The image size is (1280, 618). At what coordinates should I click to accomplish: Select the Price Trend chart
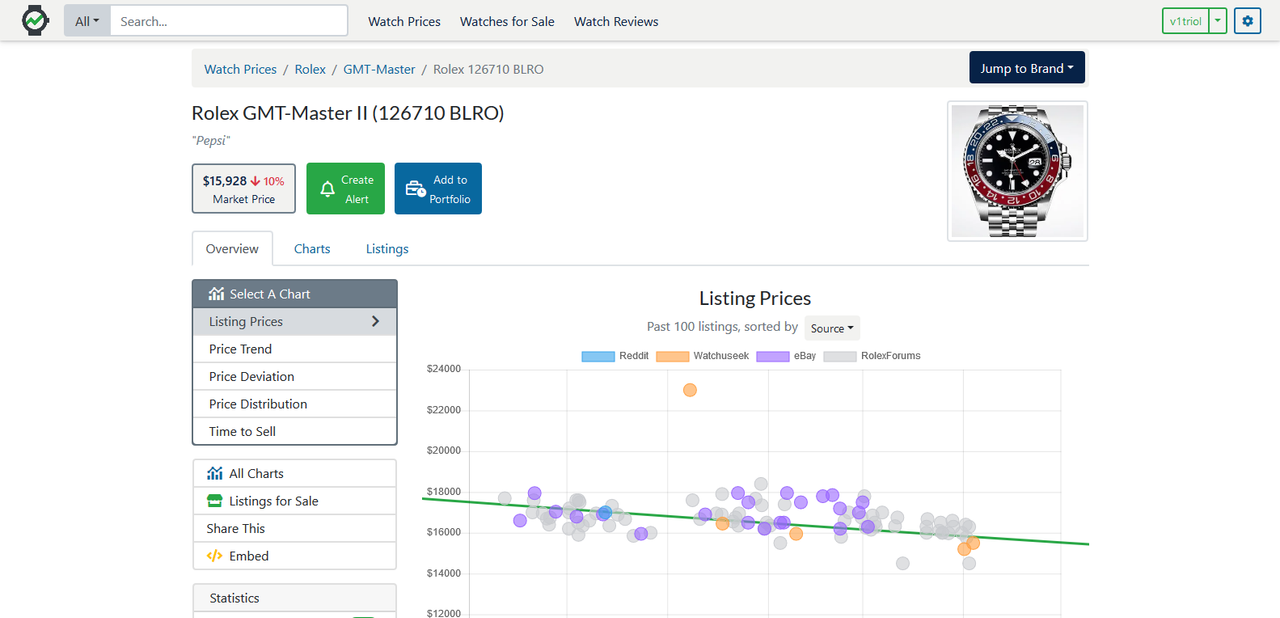pos(295,349)
